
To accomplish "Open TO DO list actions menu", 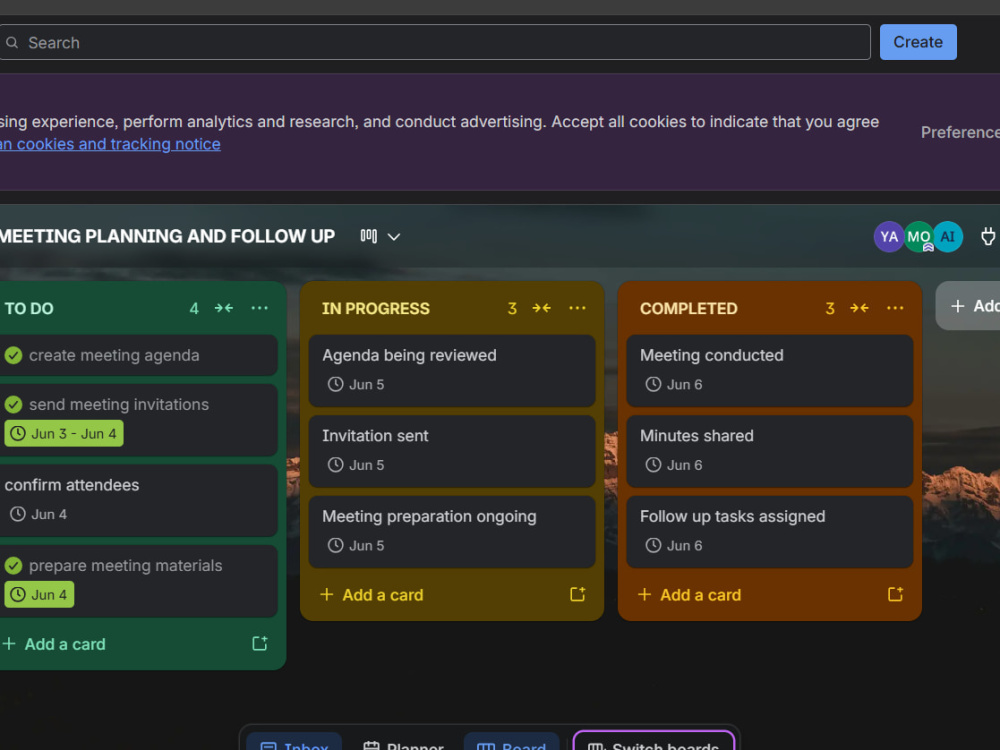I will [260, 308].
